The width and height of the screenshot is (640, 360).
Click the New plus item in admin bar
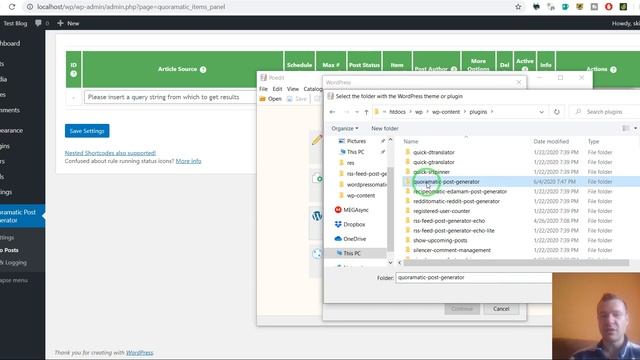[68, 23]
